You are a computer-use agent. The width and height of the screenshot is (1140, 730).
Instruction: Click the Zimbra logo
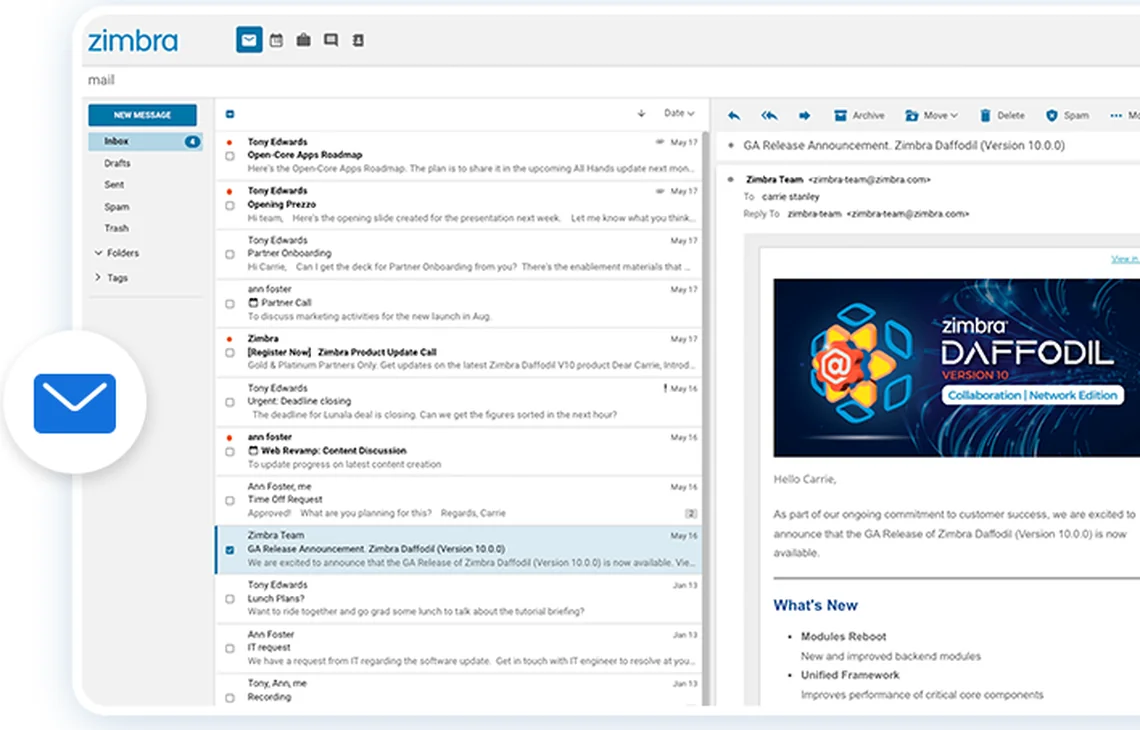[132, 41]
